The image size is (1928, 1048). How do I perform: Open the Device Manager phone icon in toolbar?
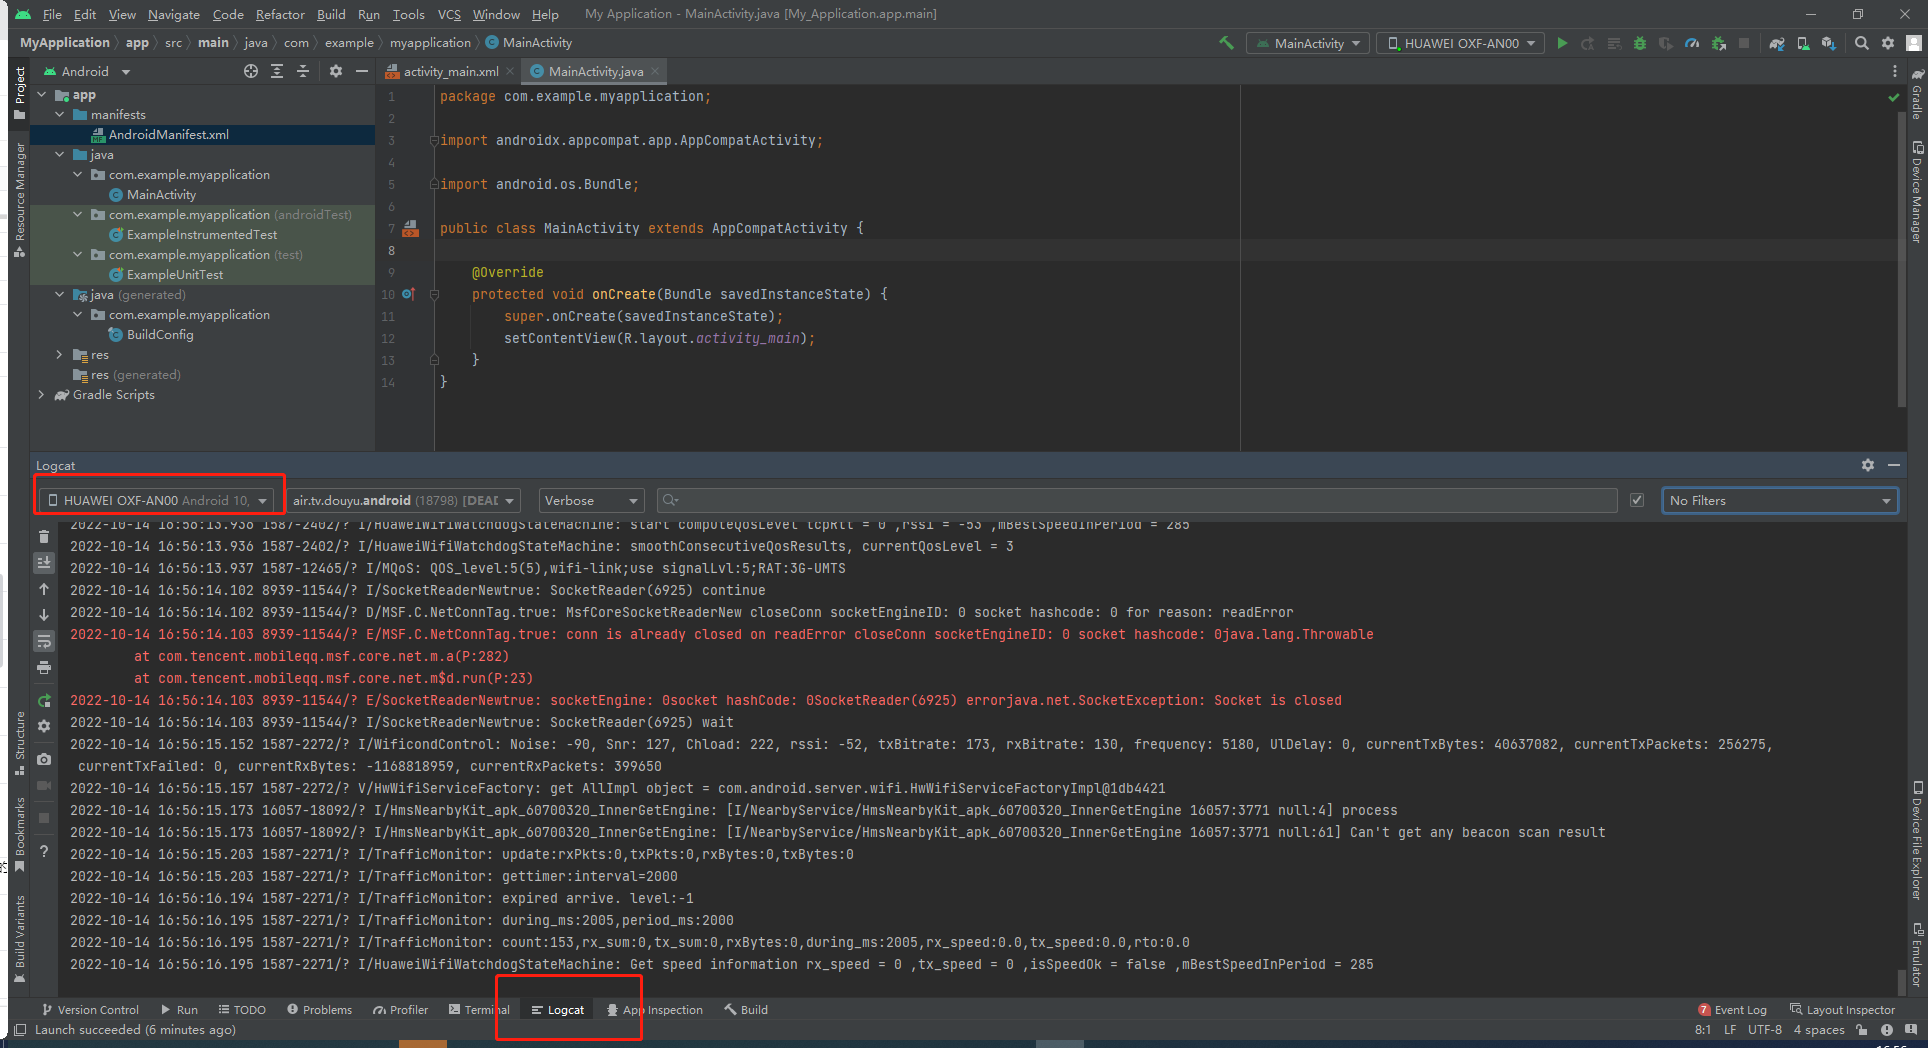1802,43
